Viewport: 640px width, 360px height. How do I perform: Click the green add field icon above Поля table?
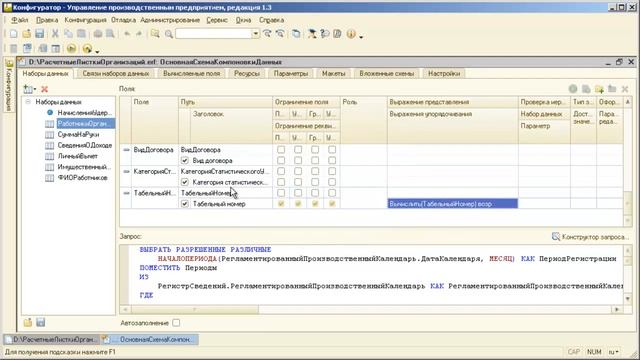tap(573, 89)
